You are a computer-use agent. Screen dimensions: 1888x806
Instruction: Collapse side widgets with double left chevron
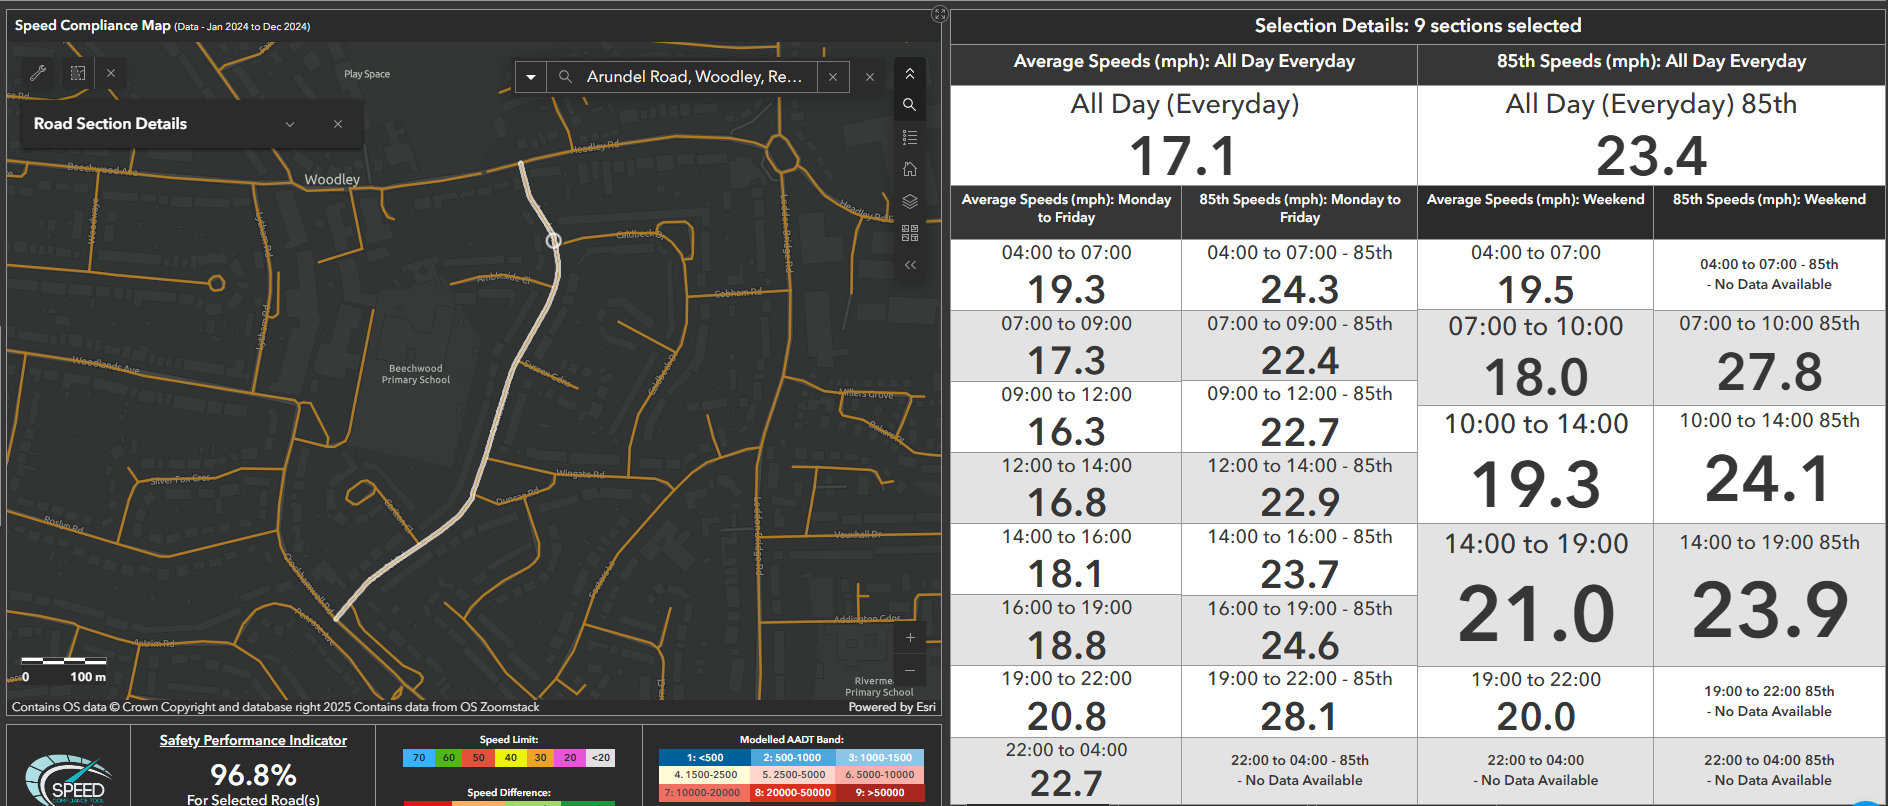click(909, 265)
